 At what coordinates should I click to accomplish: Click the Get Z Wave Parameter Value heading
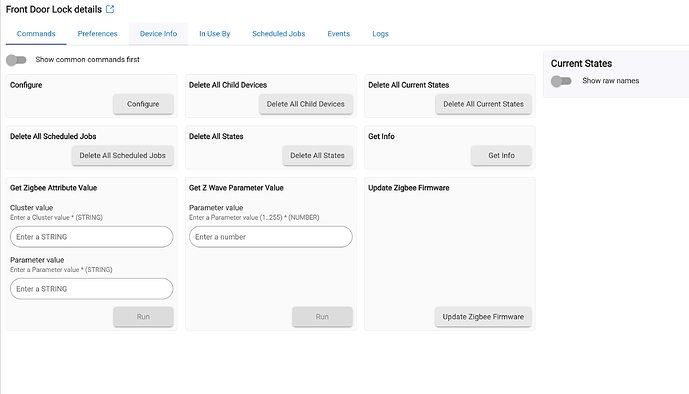(236, 188)
